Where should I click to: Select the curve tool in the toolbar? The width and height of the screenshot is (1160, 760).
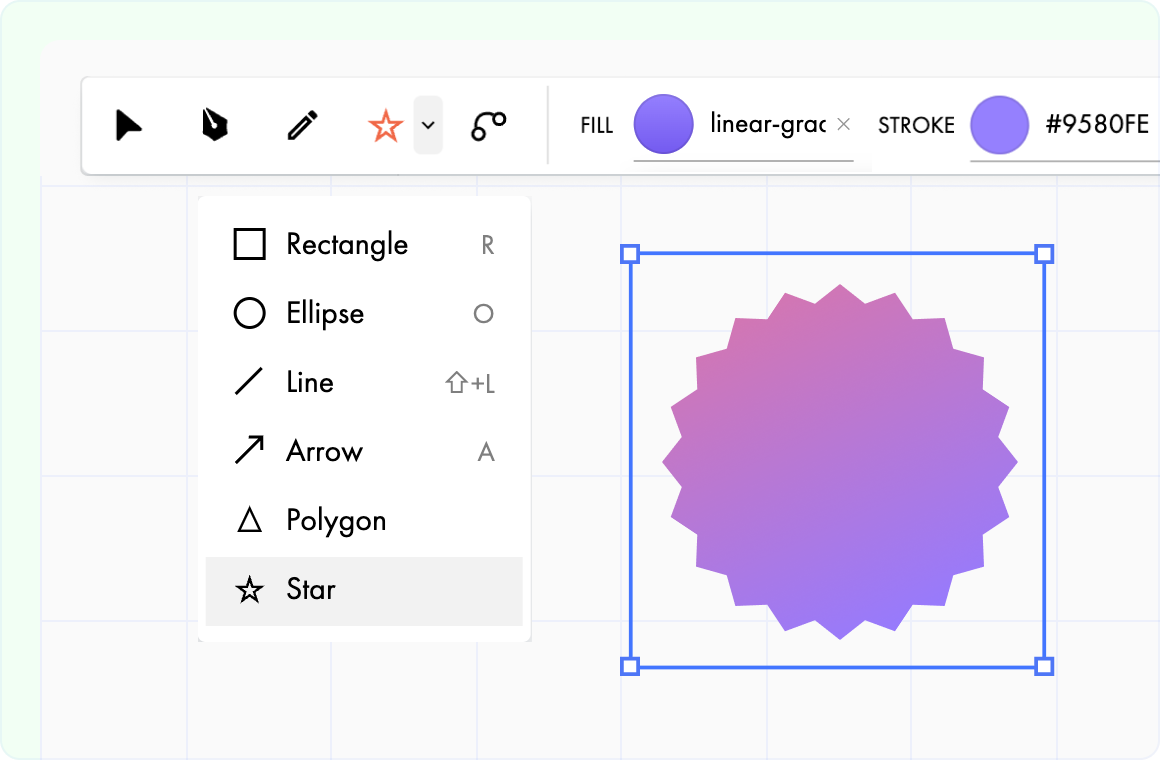click(x=487, y=125)
